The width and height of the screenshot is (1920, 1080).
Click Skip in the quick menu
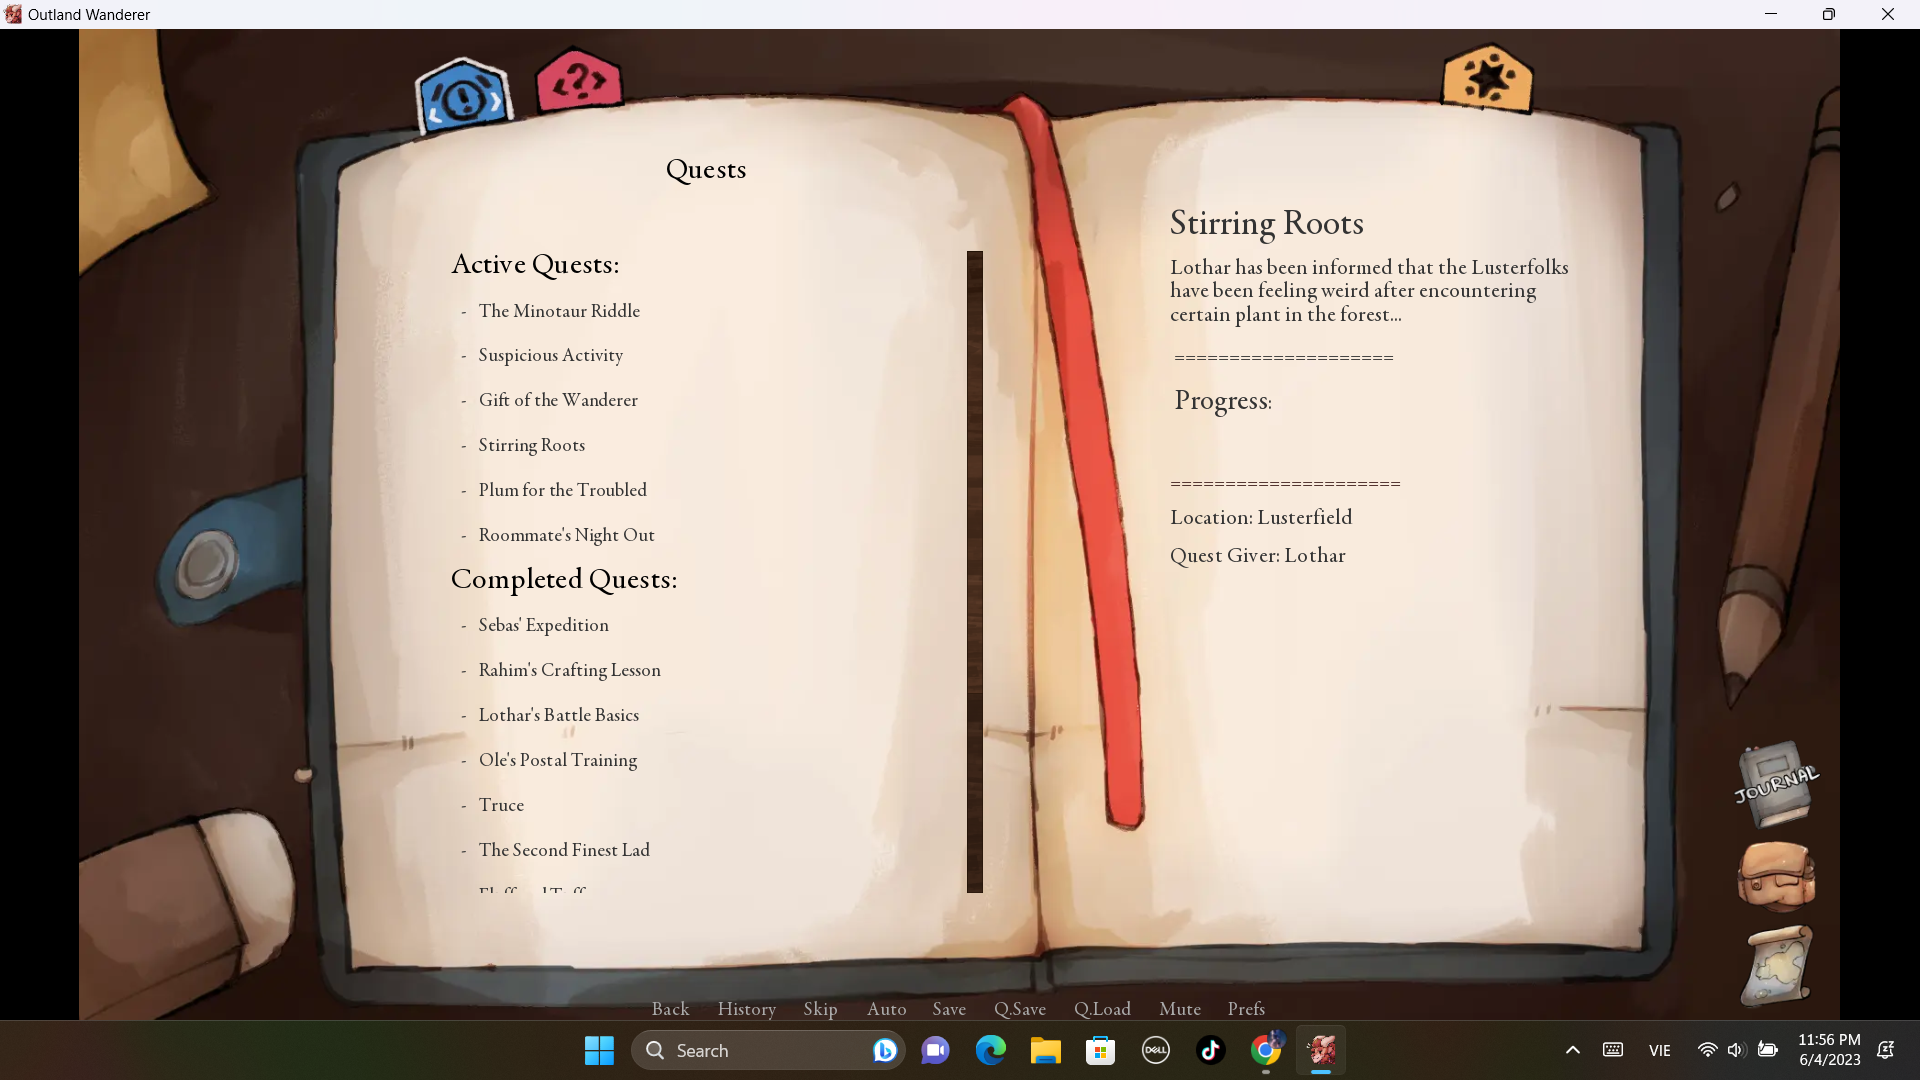[820, 1009]
